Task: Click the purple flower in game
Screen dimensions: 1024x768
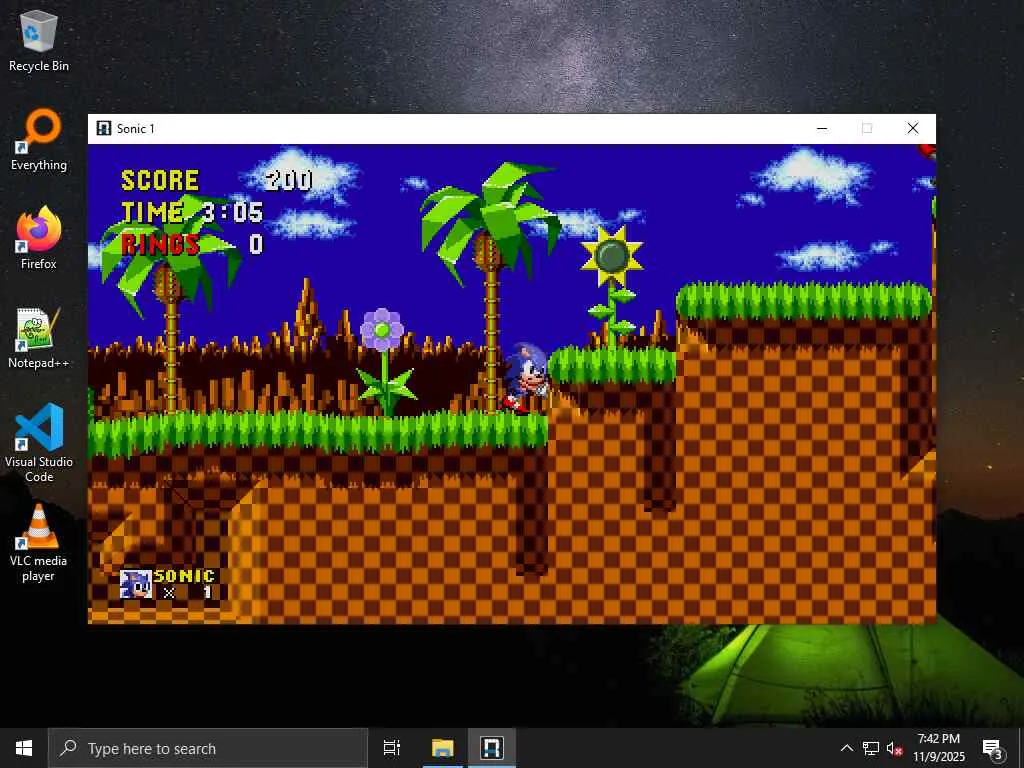Action: coord(382,330)
